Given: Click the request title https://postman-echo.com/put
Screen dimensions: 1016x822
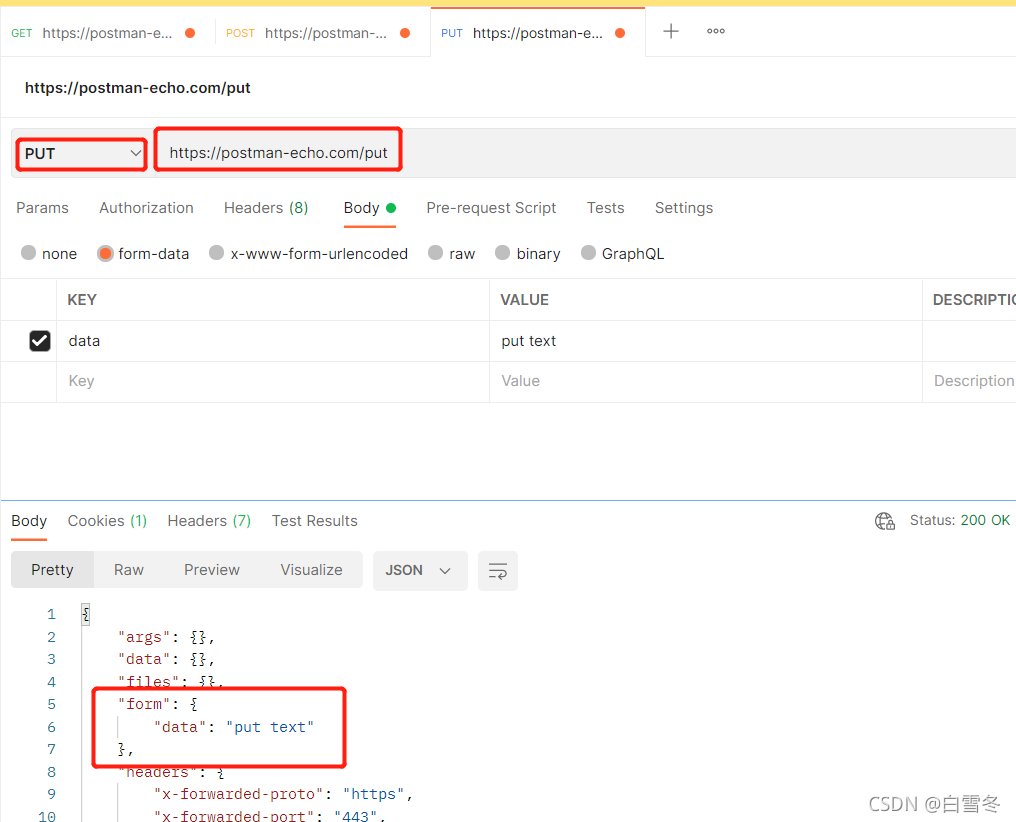Looking at the screenshot, I should pyautogui.click(x=137, y=88).
